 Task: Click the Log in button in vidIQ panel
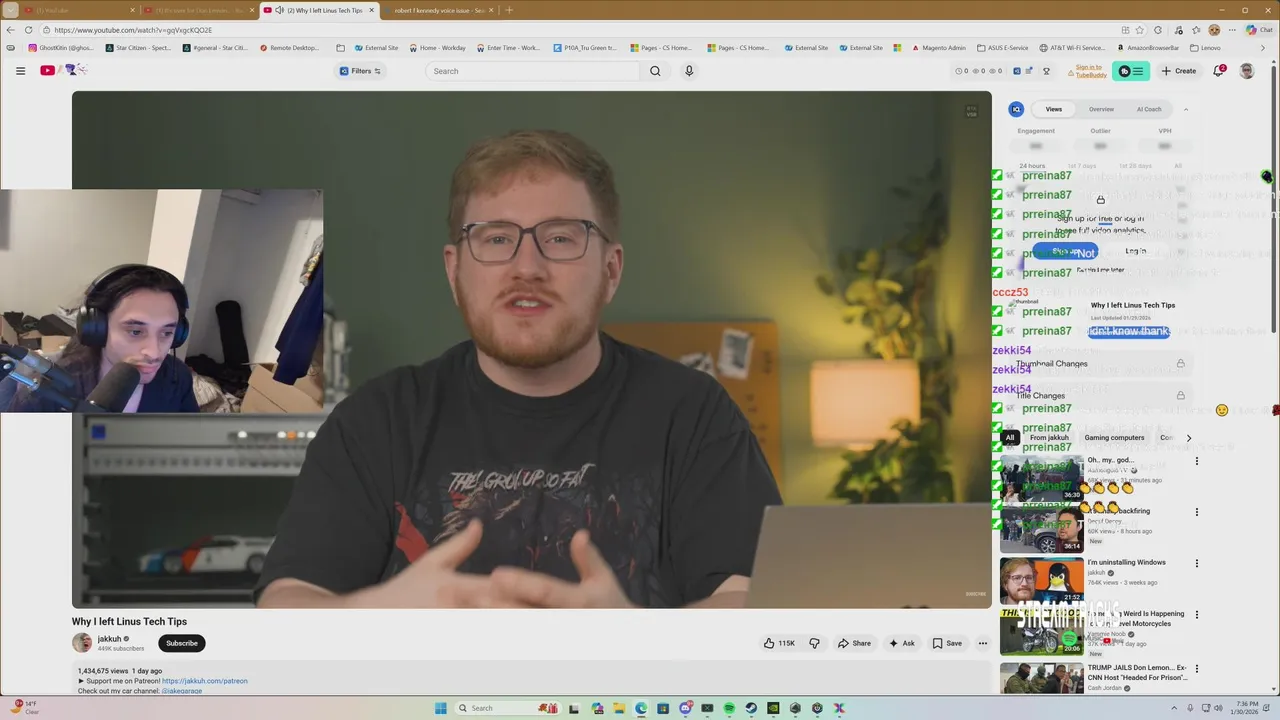coord(1136,251)
